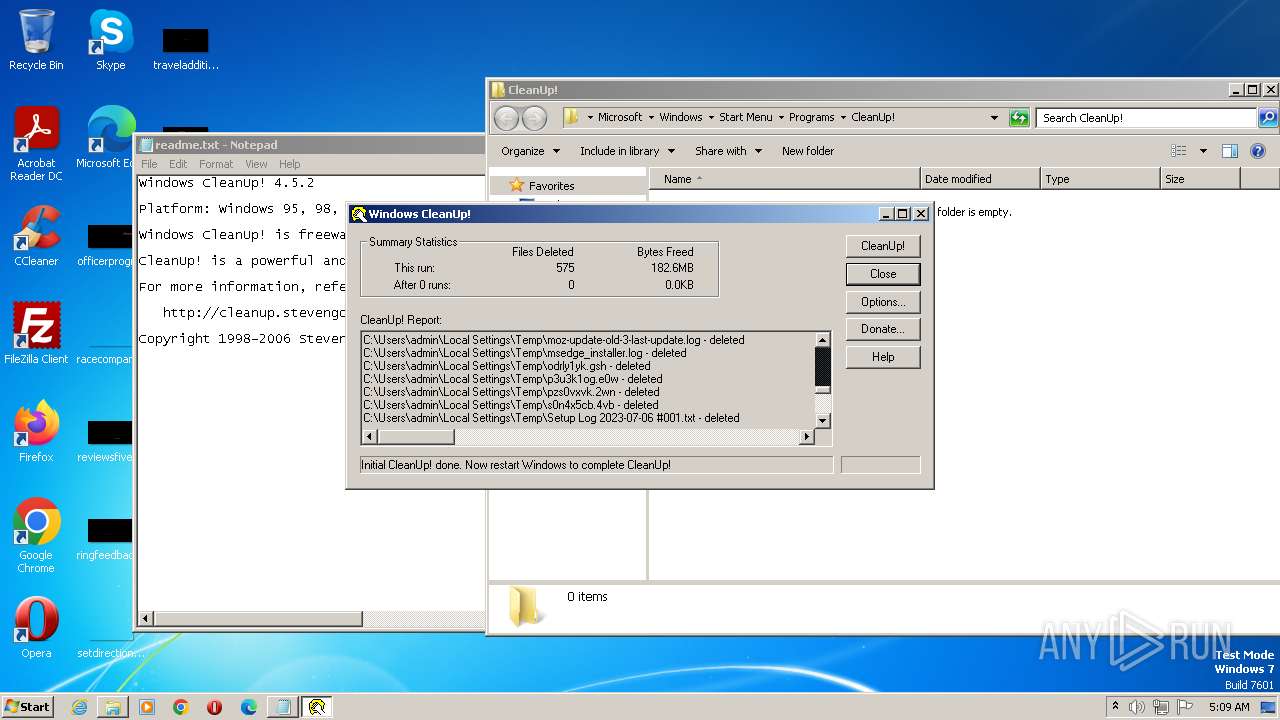Click the Opera icon in the taskbar
The width and height of the screenshot is (1280, 720).
(215, 707)
